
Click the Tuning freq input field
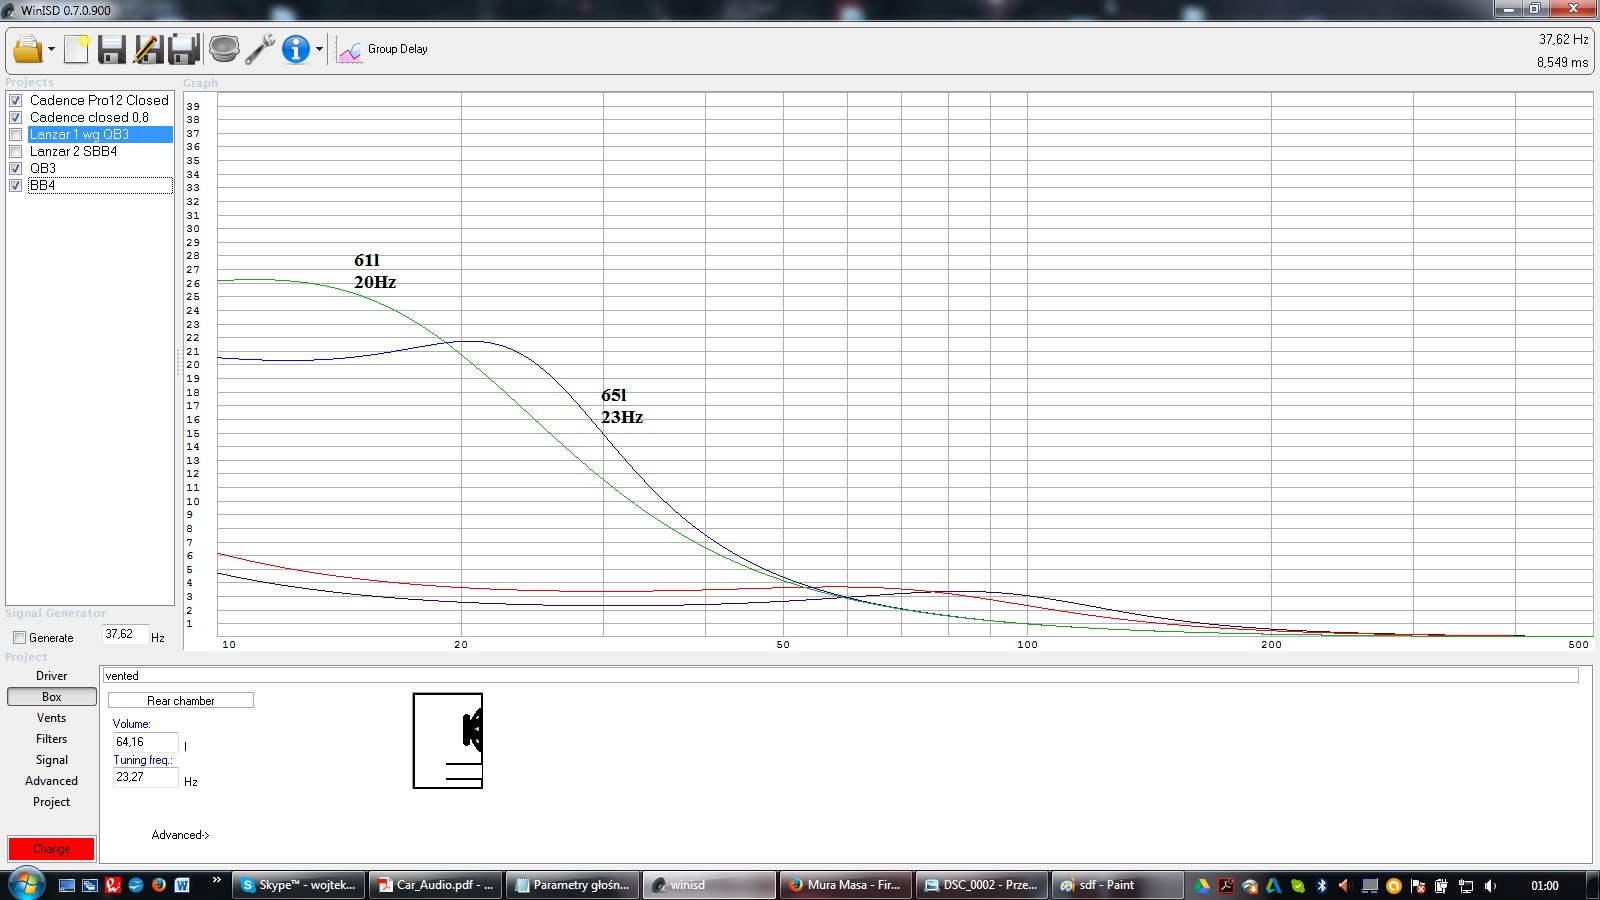(145, 778)
